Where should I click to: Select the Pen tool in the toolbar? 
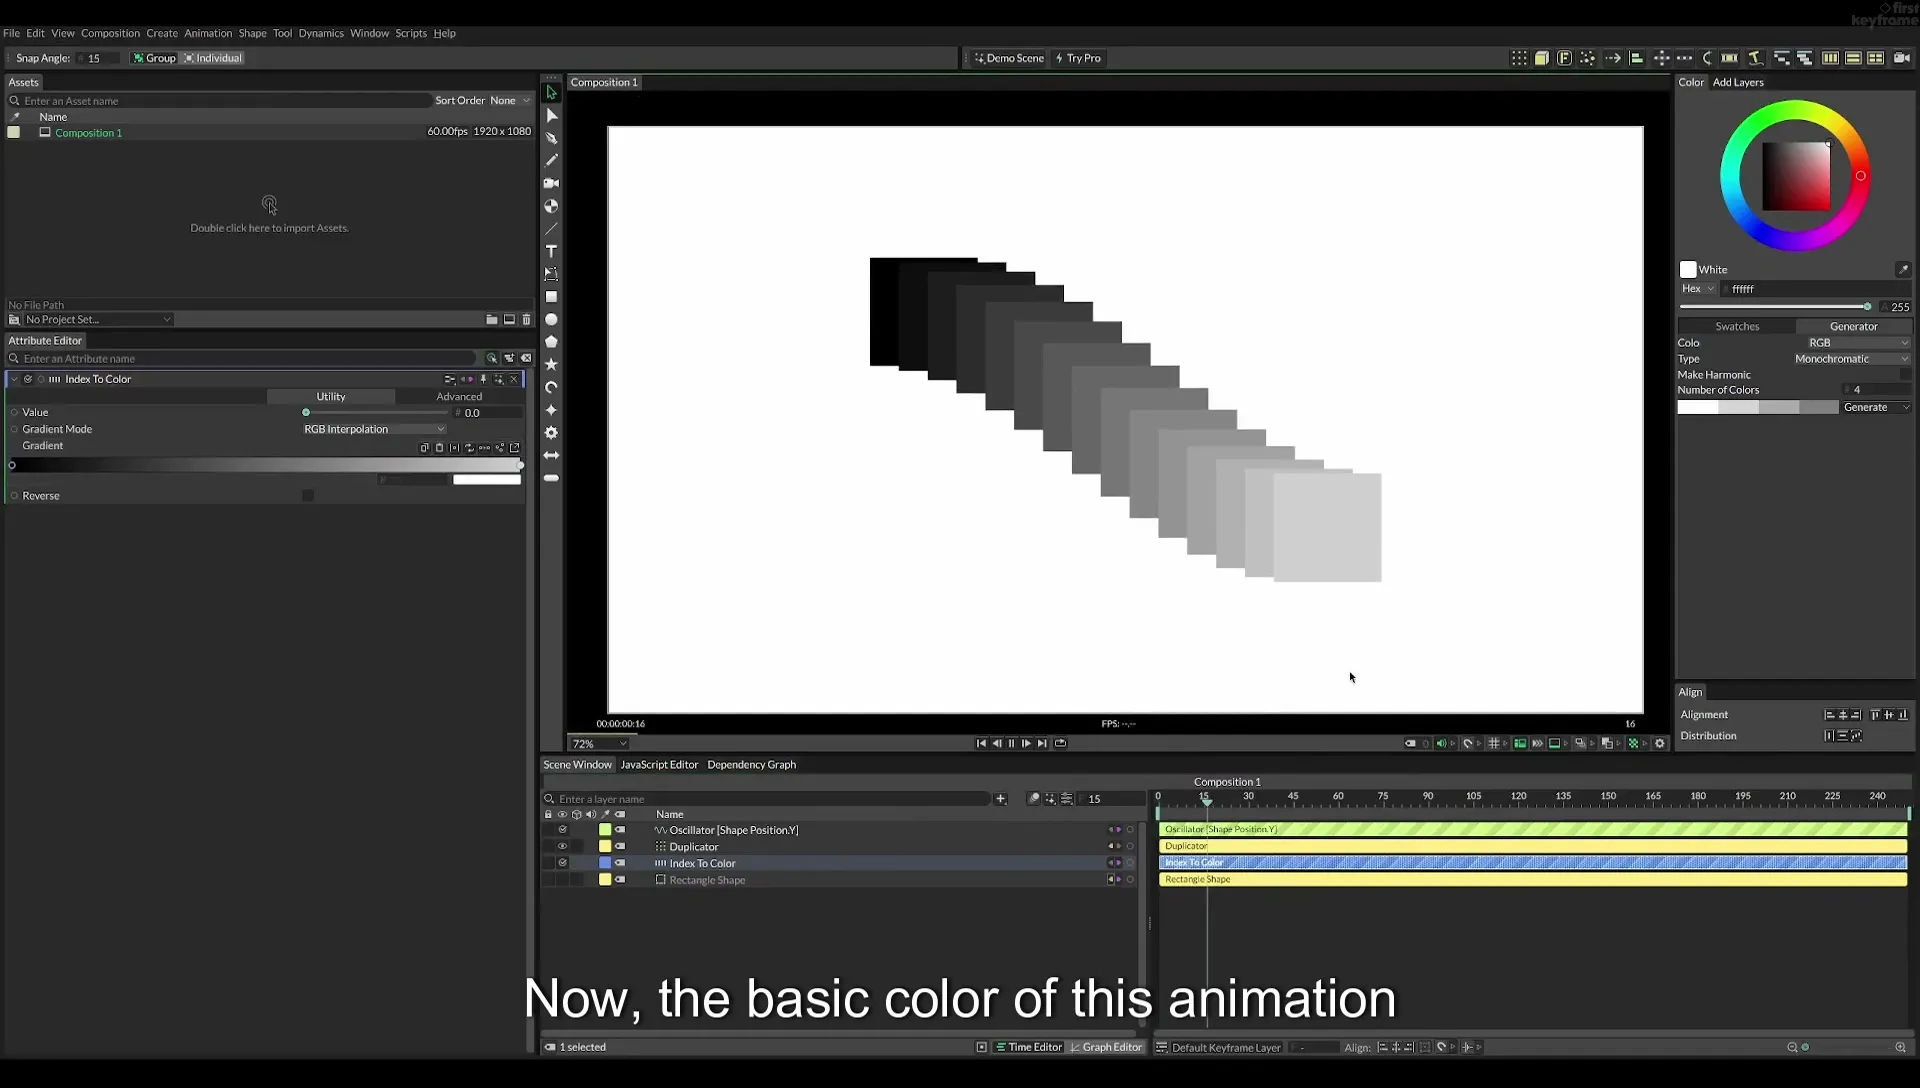point(551,138)
